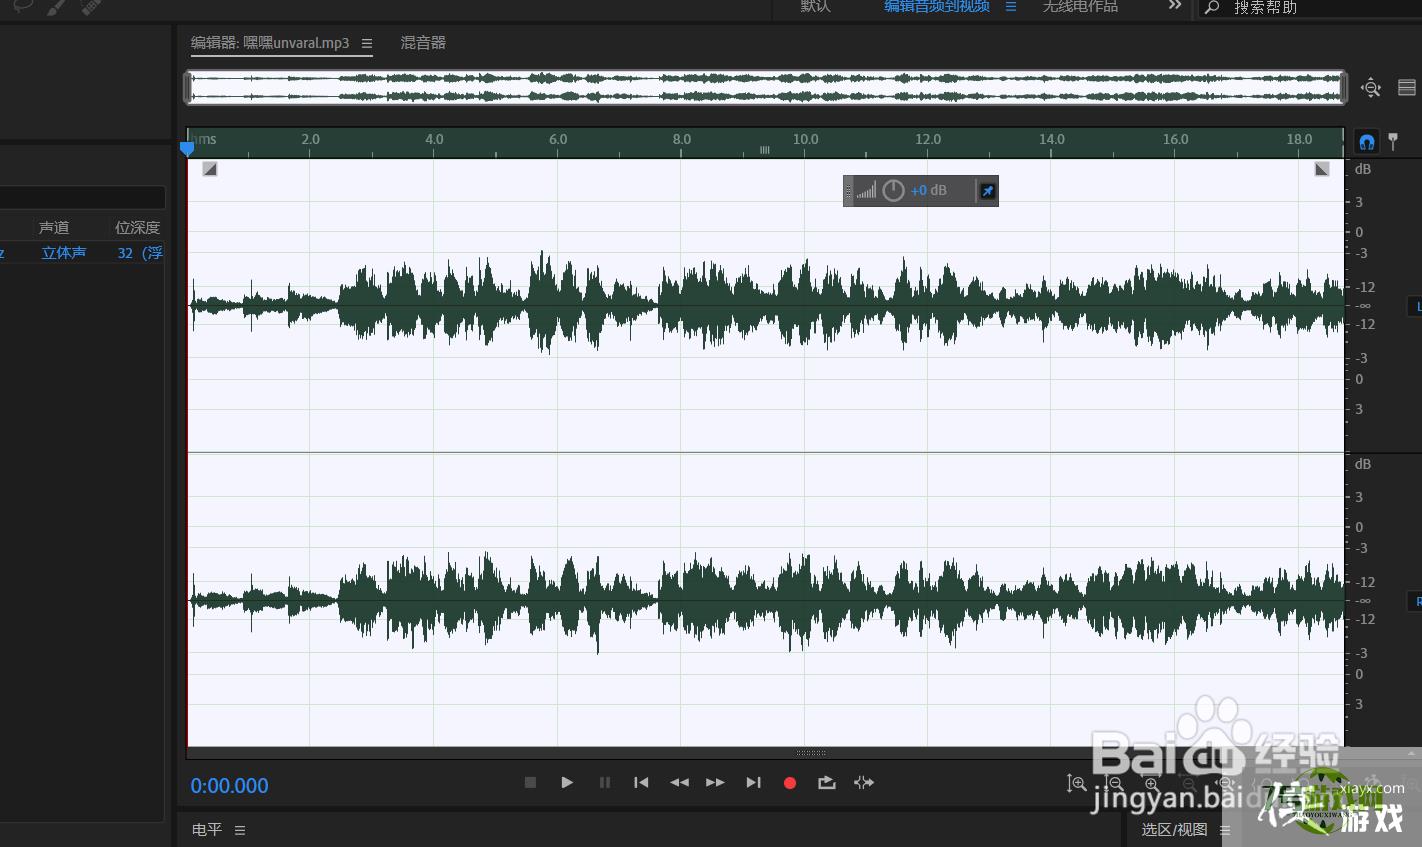
Task: Click the 搜索帮助 search field
Action: pos(1310,8)
